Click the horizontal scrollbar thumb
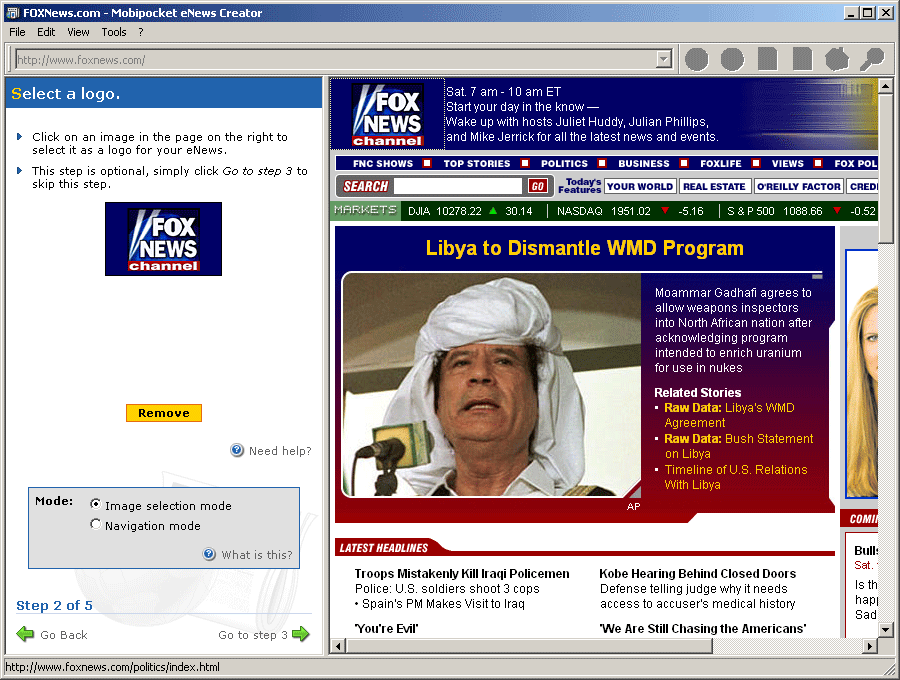 pyautogui.click(x=529, y=646)
